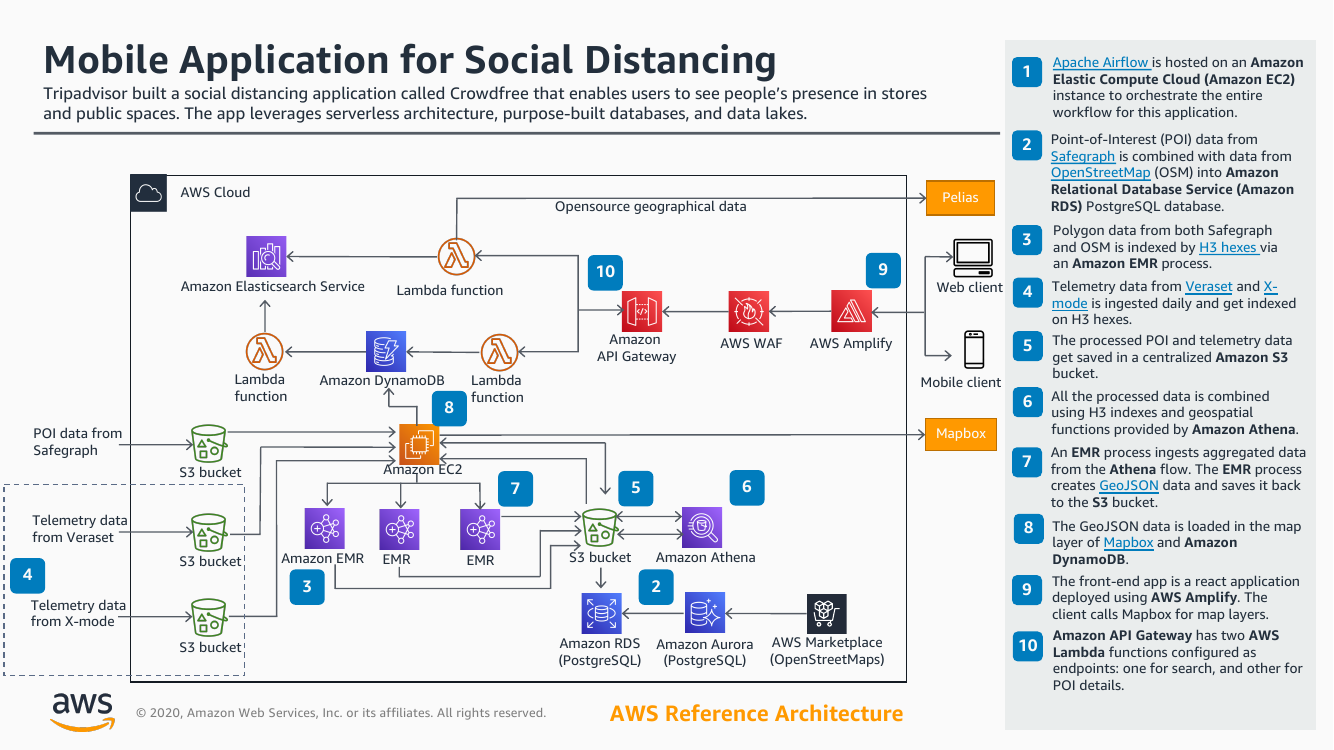Screen dimensions: 1334x750
Task: Click the 'POI data from Safegraph' label
Action: pos(78,441)
